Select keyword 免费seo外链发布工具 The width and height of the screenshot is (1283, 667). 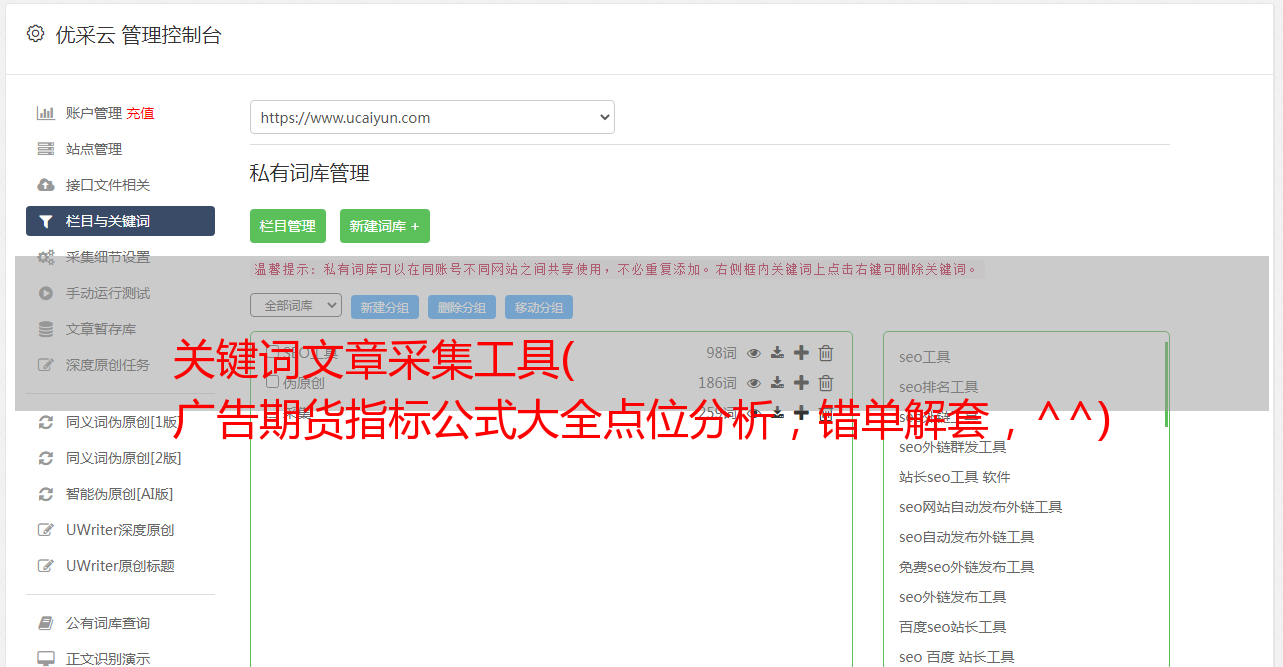(x=967, y=567)
